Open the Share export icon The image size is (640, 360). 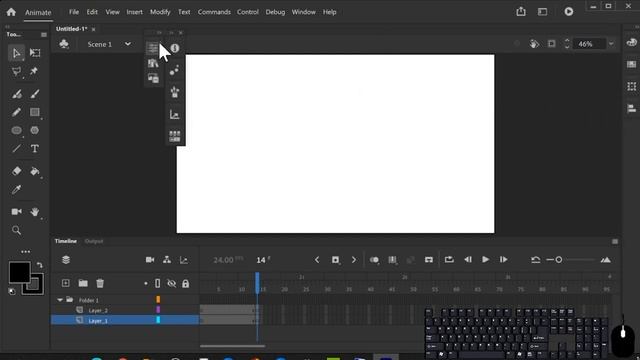(521, 11)
